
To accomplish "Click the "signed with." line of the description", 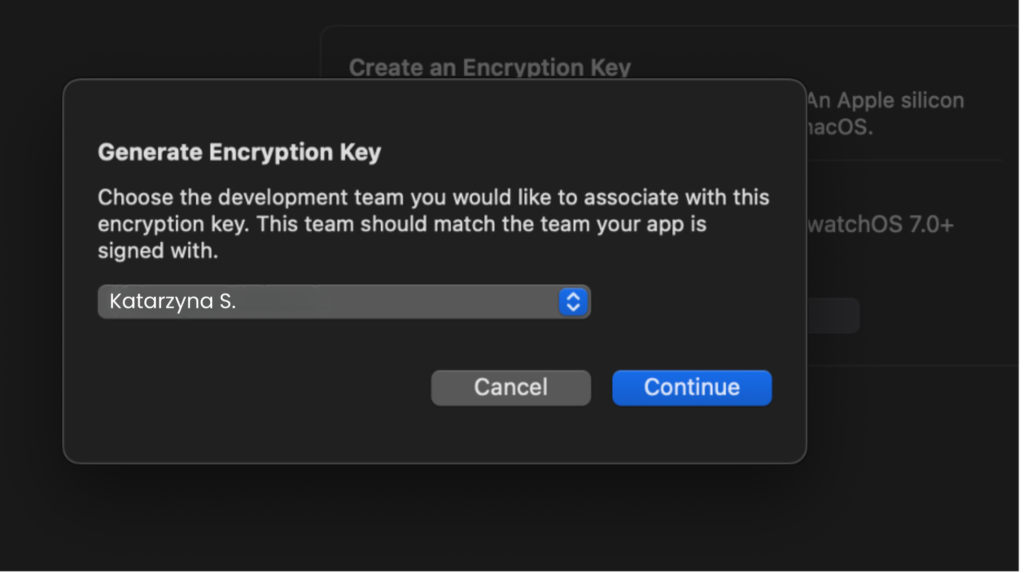I will (157, 251).
